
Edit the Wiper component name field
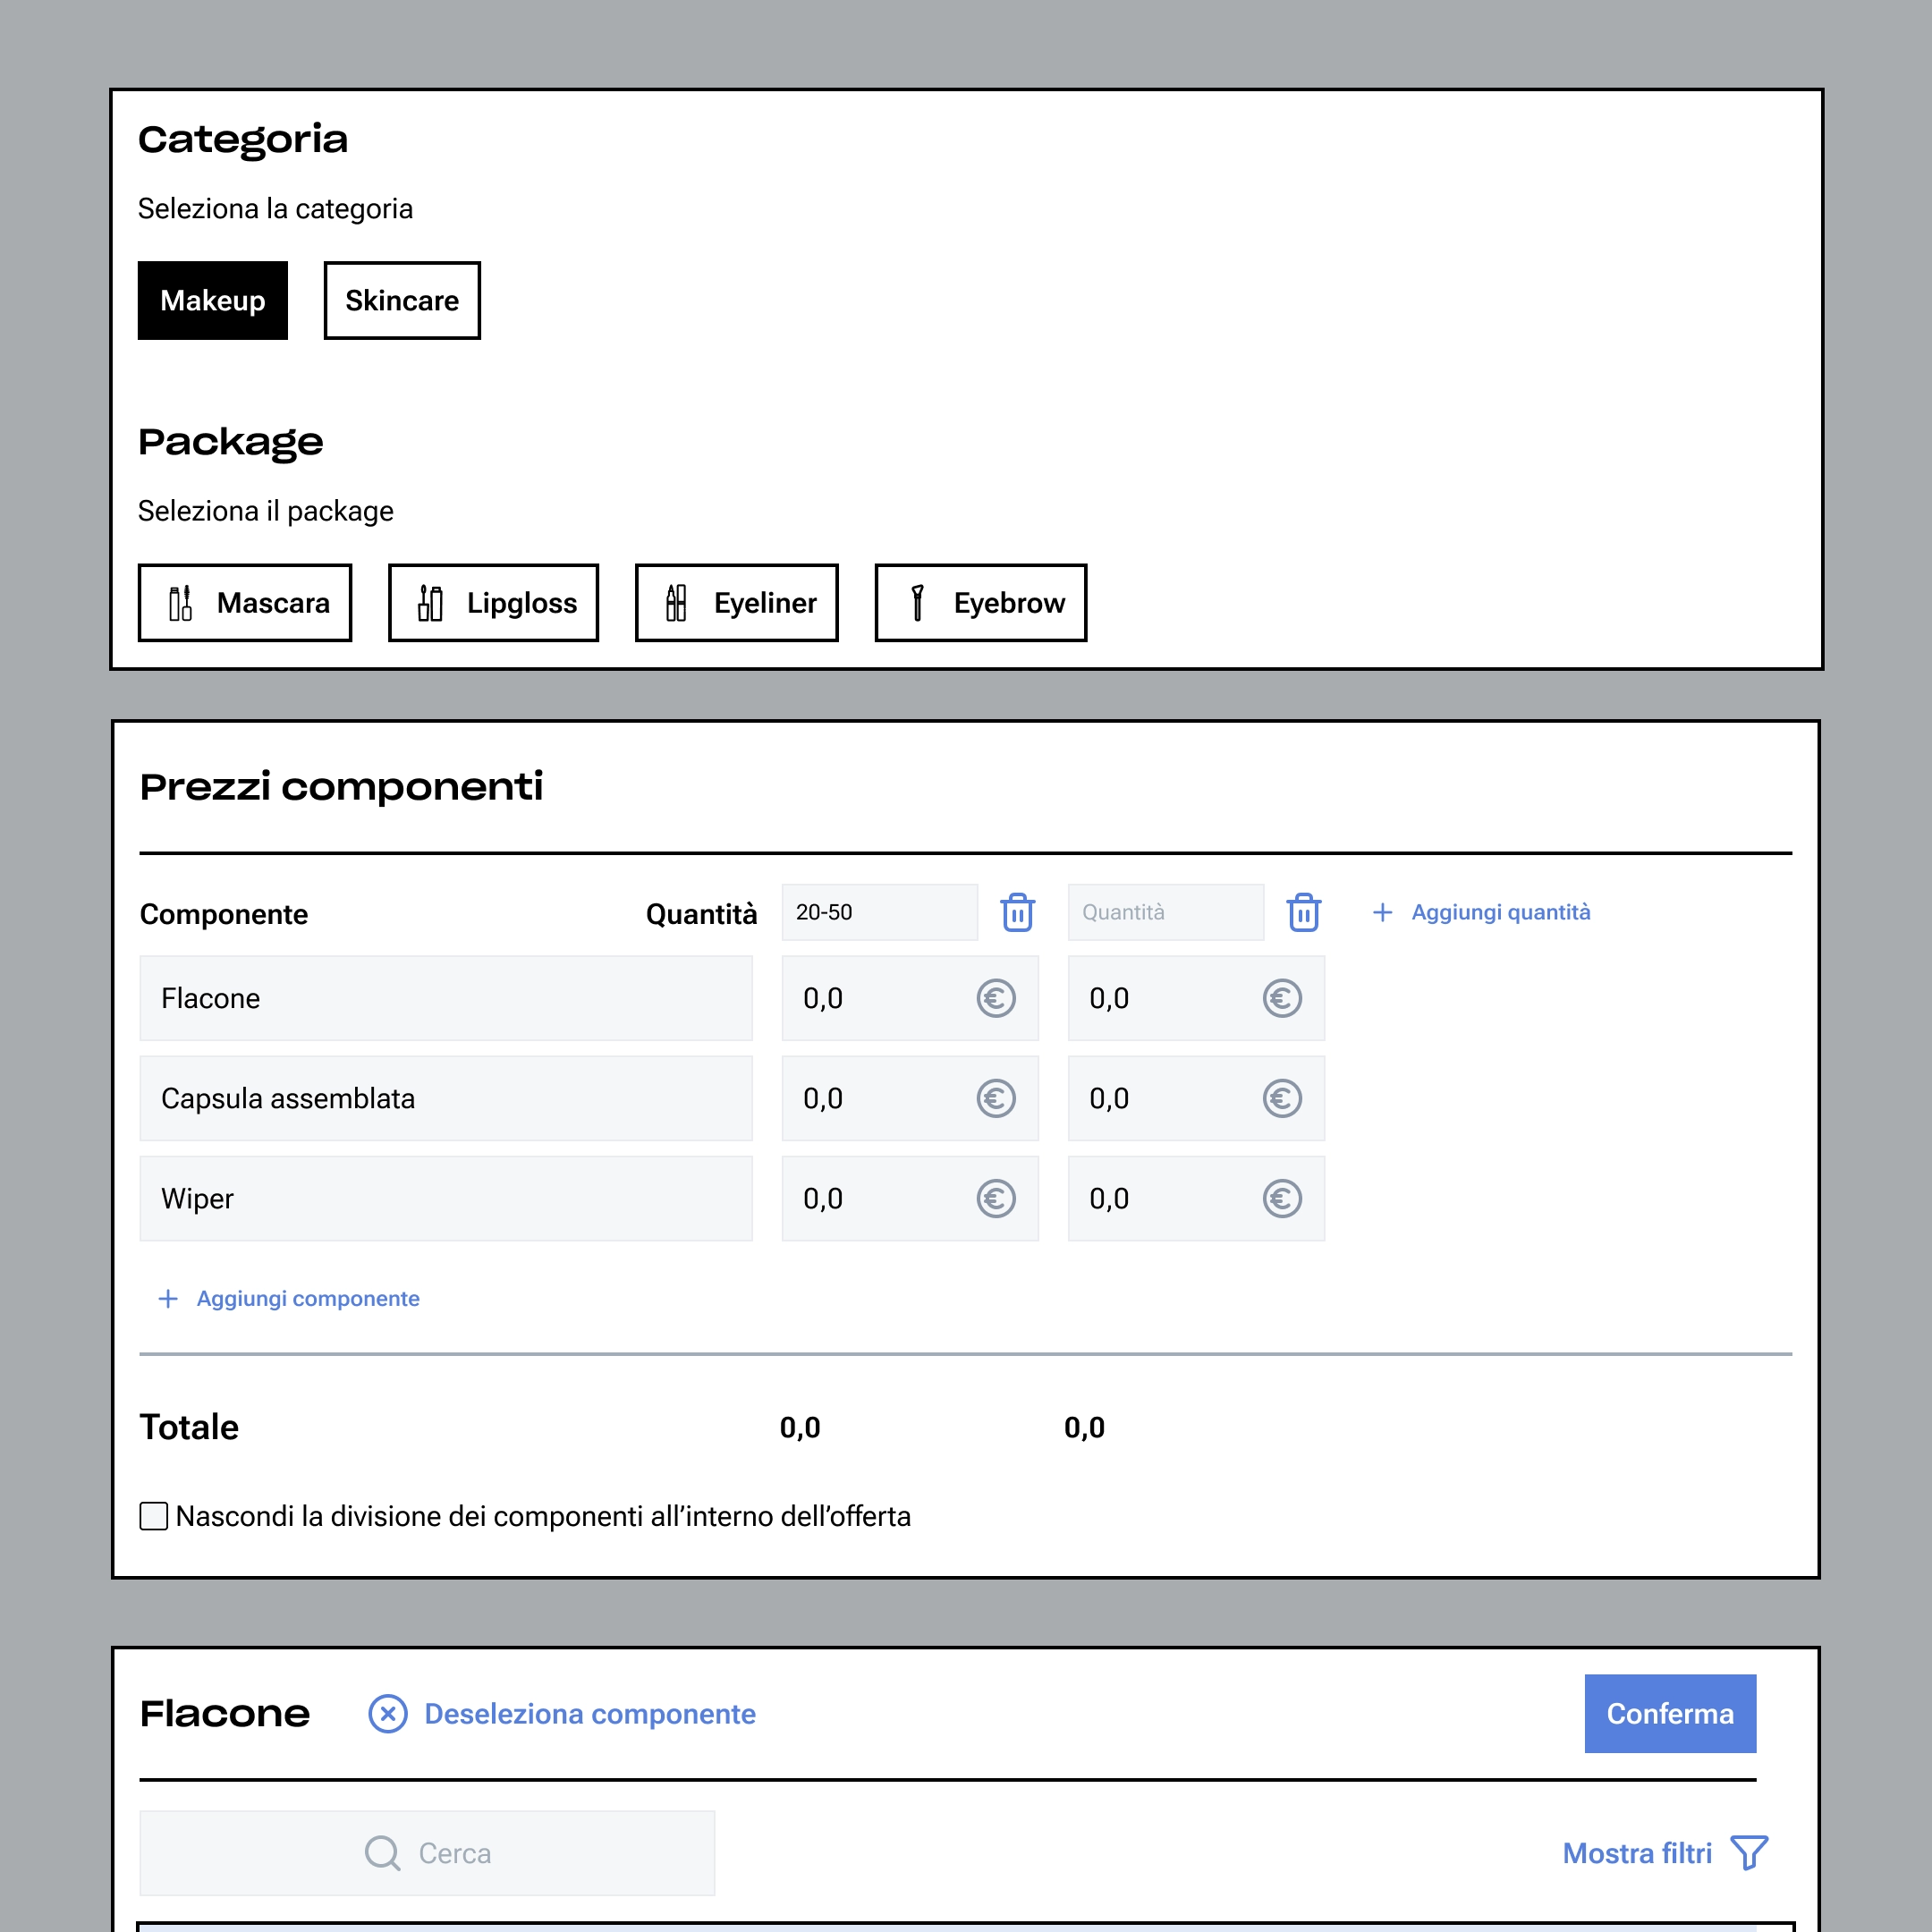pyautogui.click(x=446, y=1198)
